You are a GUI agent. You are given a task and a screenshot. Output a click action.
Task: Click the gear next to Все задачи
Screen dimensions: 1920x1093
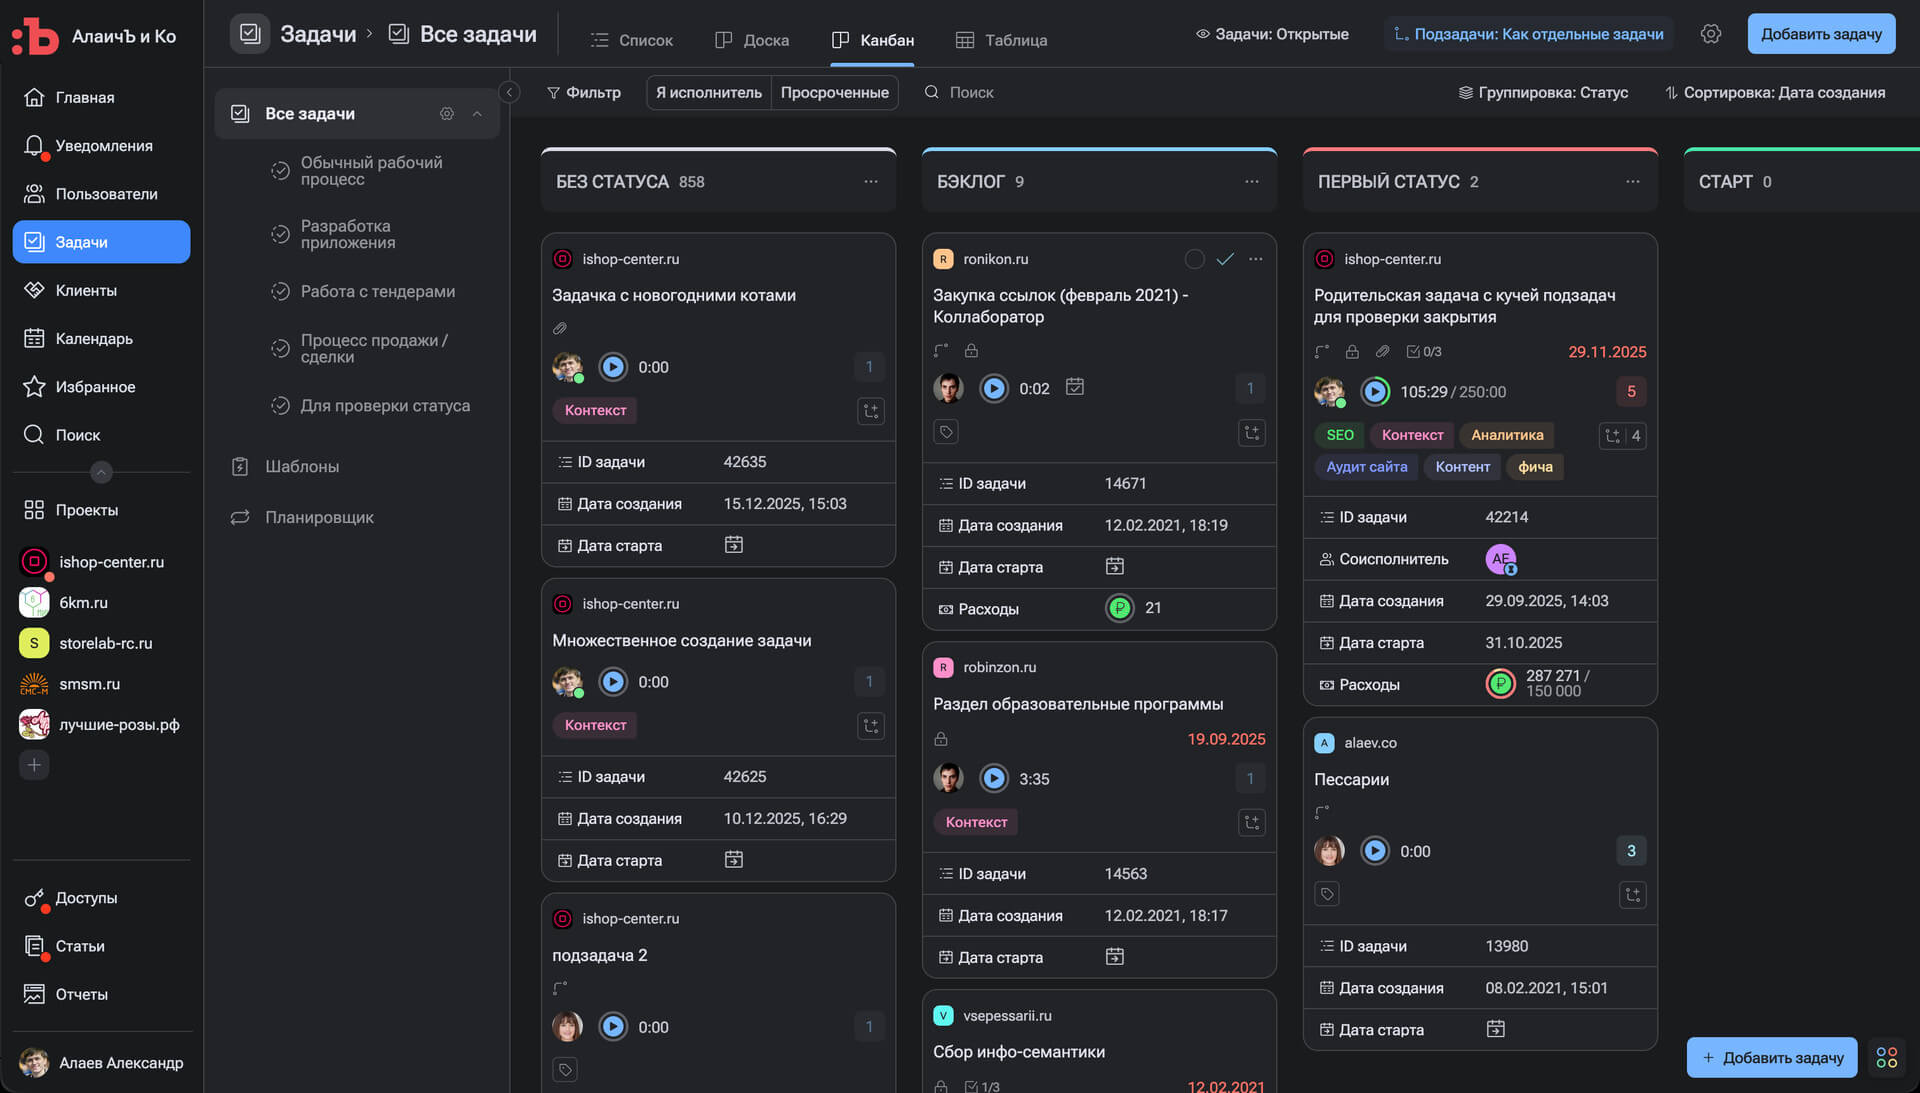tap(447, 114)
